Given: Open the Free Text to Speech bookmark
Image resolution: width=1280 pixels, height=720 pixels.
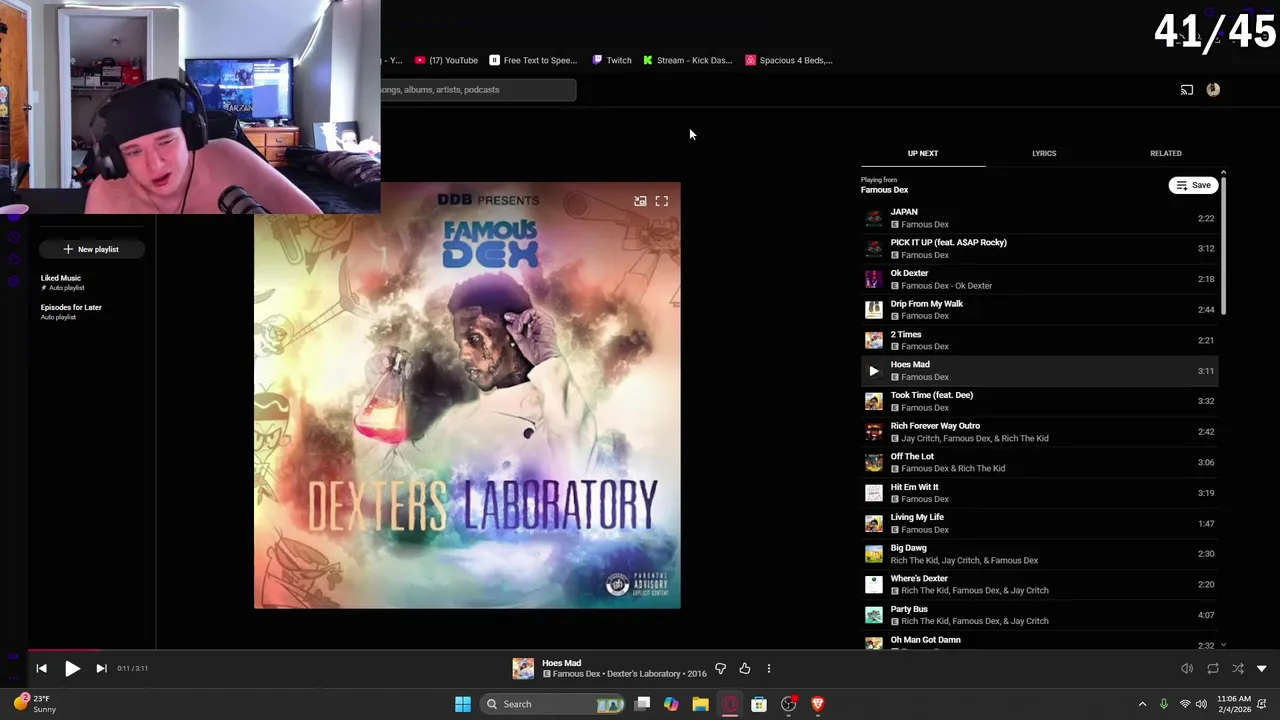Looking at the screenshot, I should [534, 60].
